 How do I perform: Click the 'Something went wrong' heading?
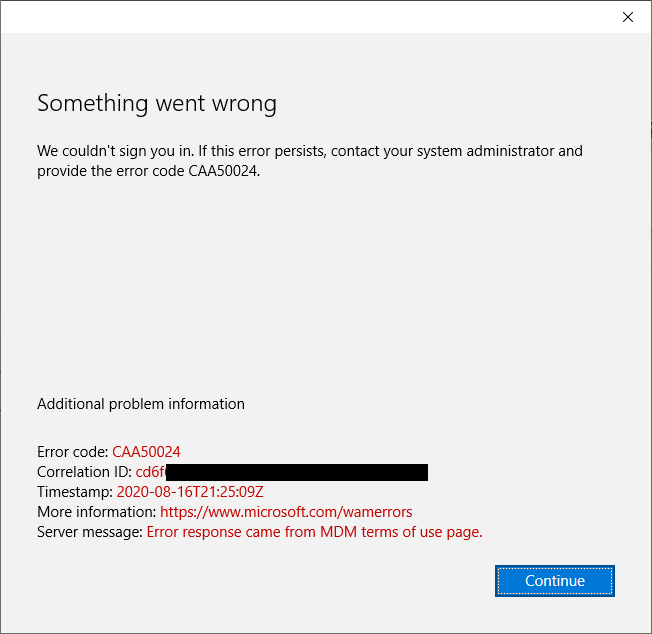point(157,103)
